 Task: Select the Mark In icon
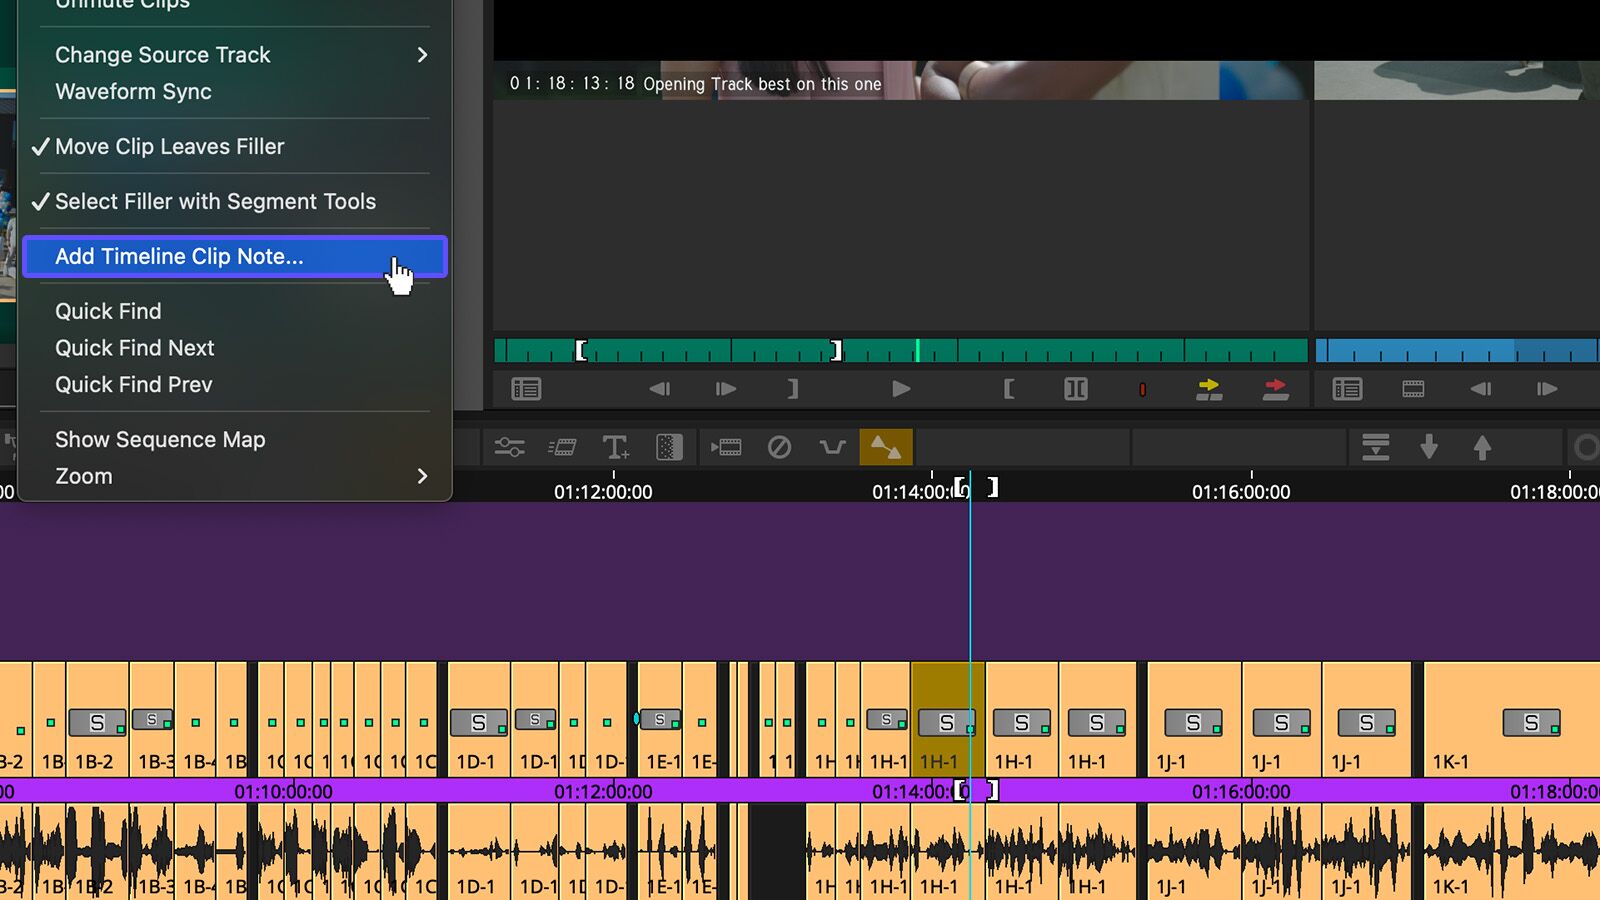point(1009,389)
